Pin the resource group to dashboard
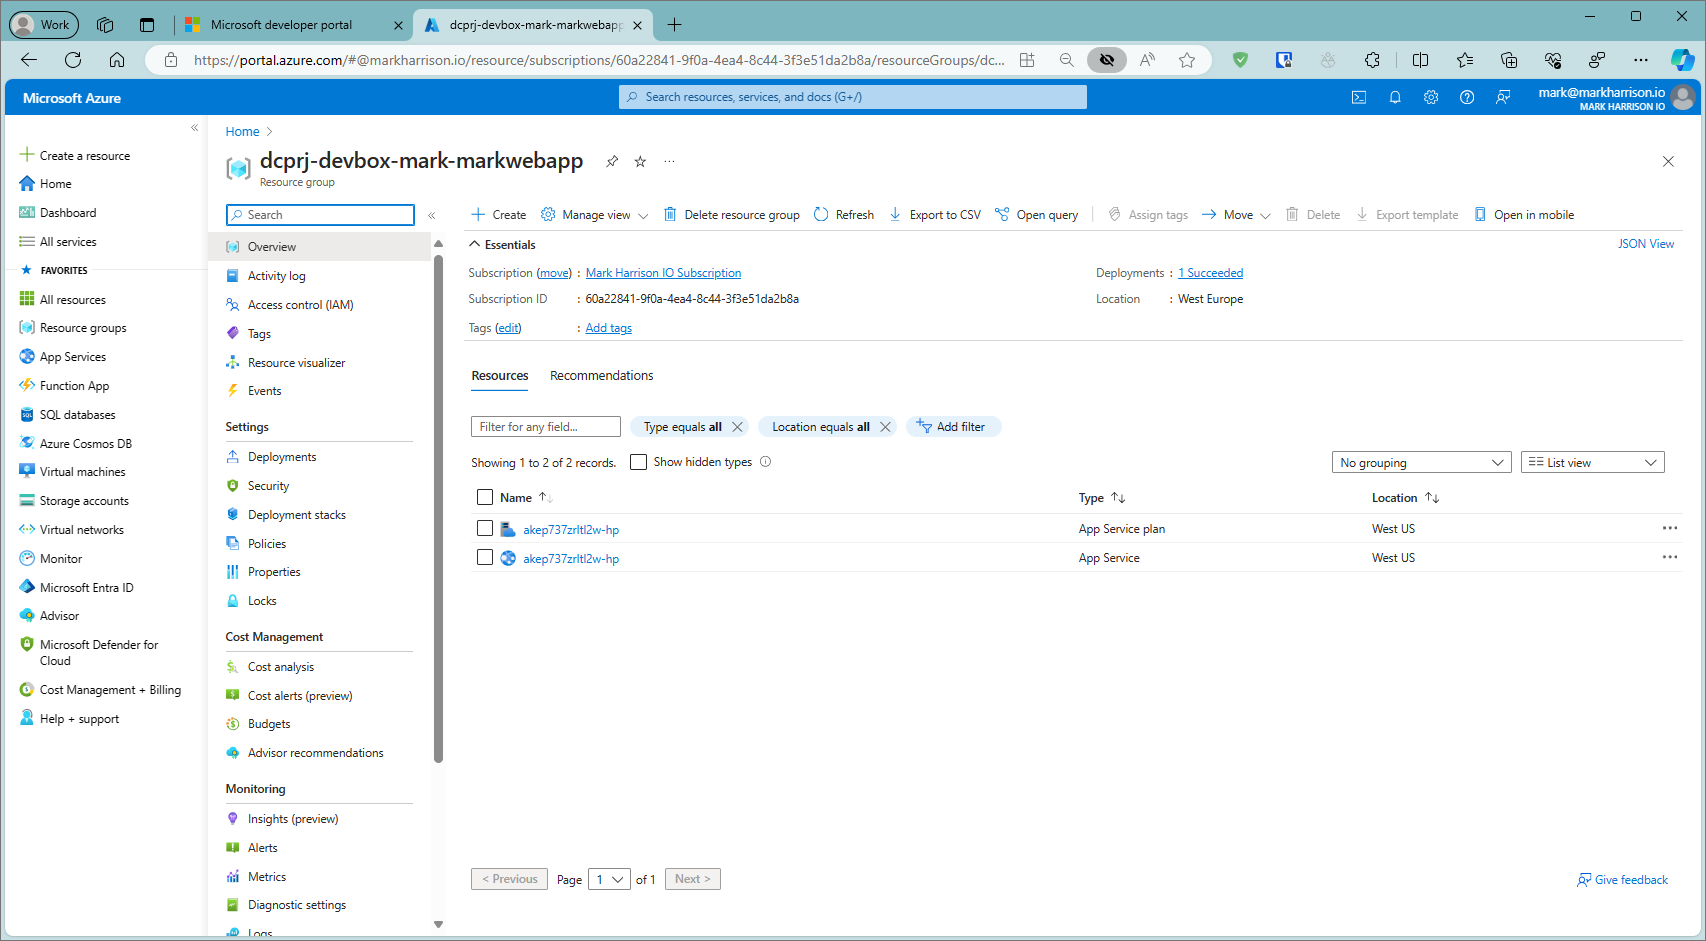Image resolution: width=1706 pixels, height=941 pixels. coord(612,161)
